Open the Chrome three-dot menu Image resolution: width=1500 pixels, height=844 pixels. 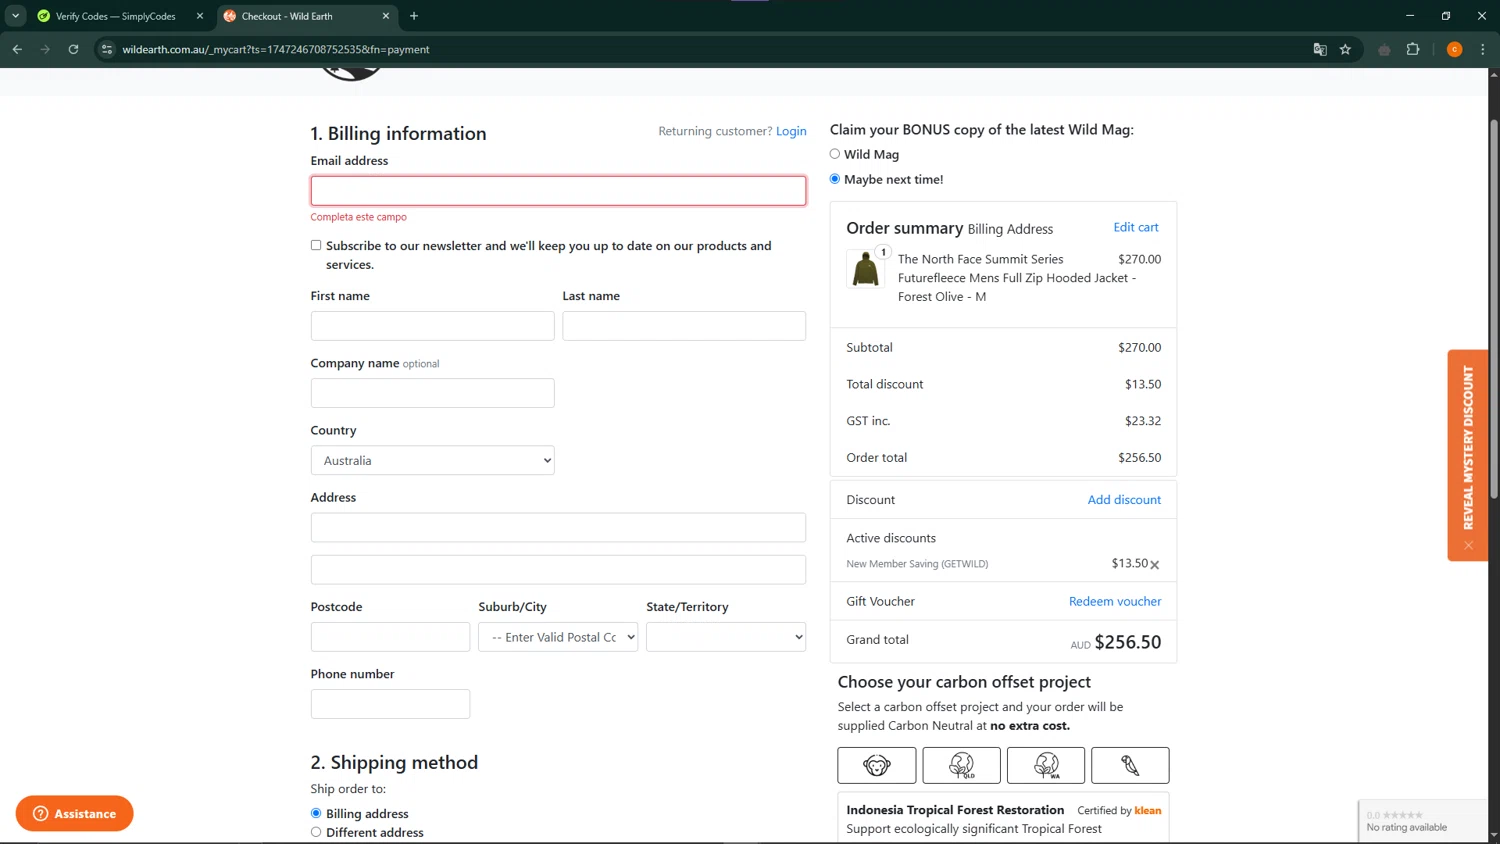[x=1482, y=49]
